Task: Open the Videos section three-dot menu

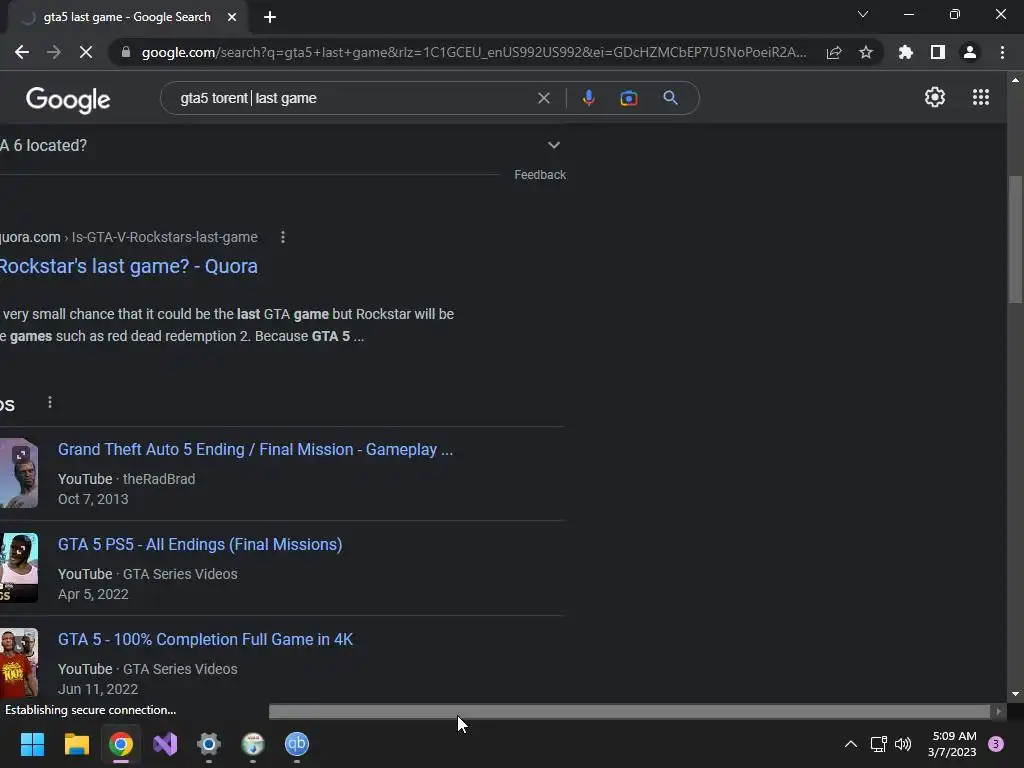Action: [x=50, y=402]
